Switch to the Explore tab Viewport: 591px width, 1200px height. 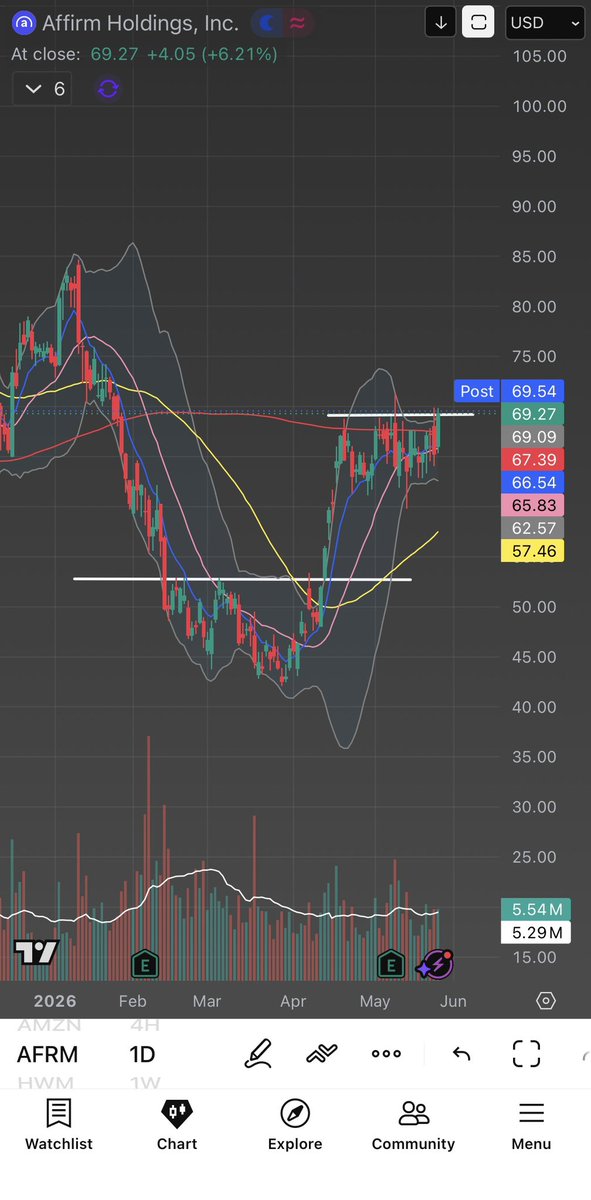295,1125
